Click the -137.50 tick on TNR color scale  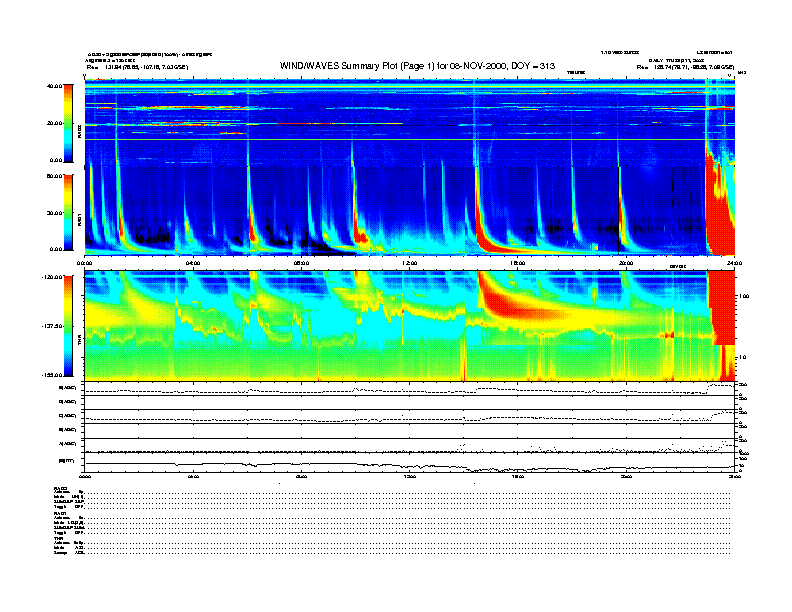point(52,326)
